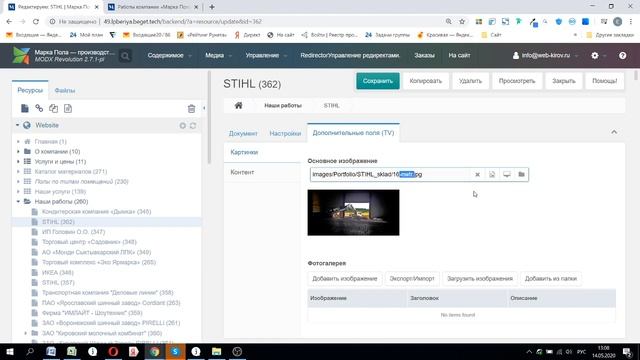Open the Содержимое menu
Screen dimensions: 640x360
169,56
